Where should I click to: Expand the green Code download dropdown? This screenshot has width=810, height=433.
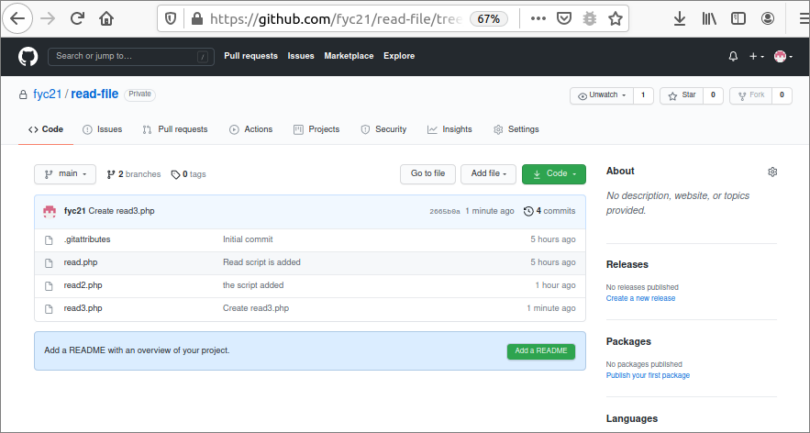pos(554,174)
